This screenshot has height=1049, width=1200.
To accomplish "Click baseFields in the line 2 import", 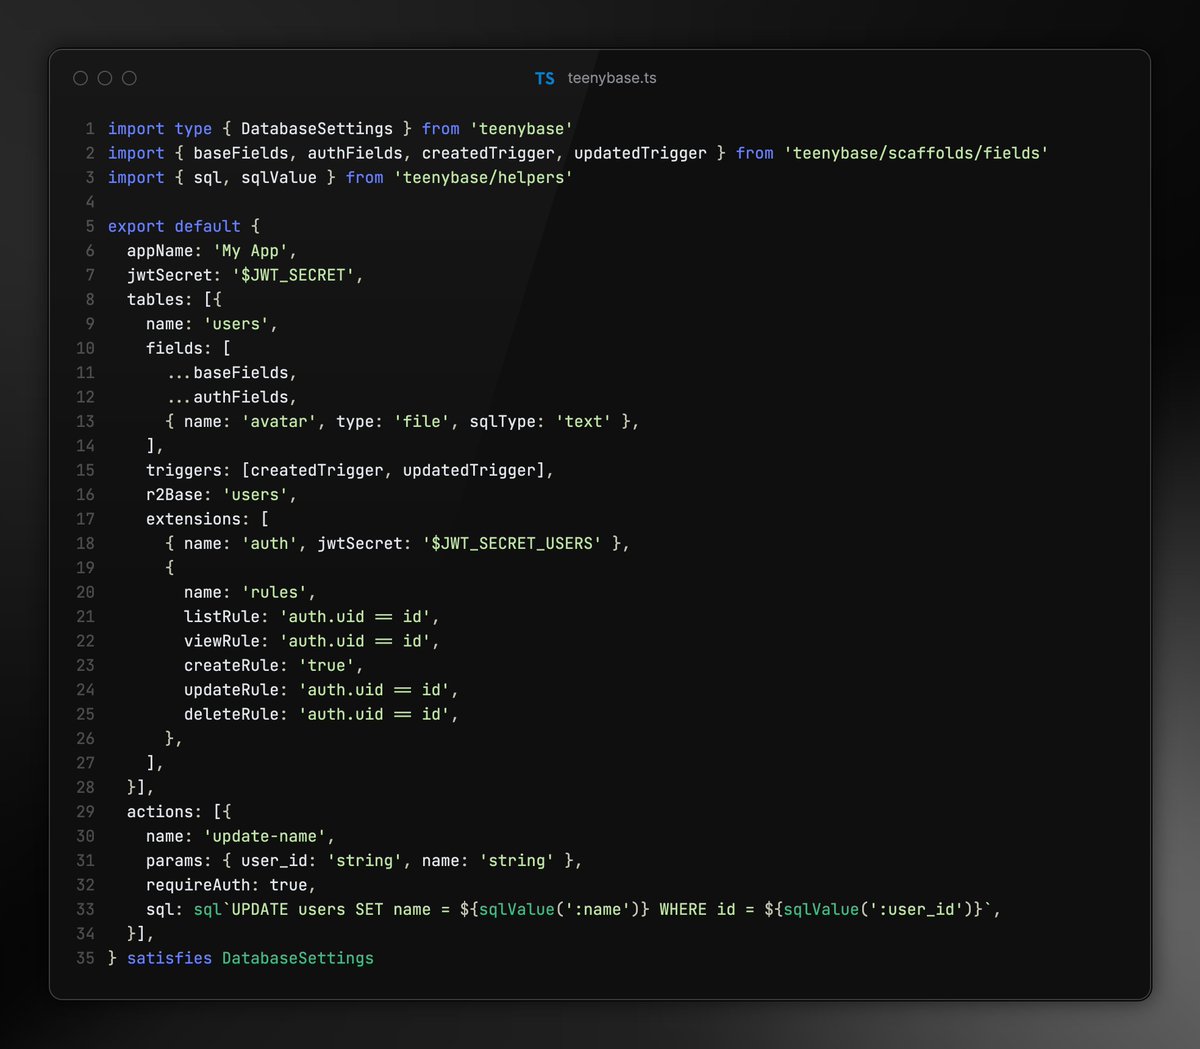I will [241, 153].
